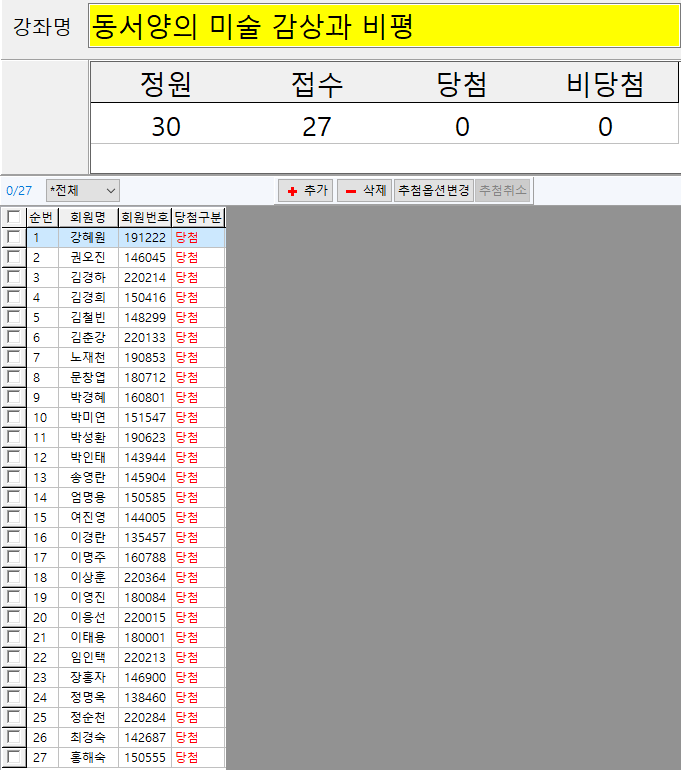
Task: Click member number 138460
Action: pos(145,697)
